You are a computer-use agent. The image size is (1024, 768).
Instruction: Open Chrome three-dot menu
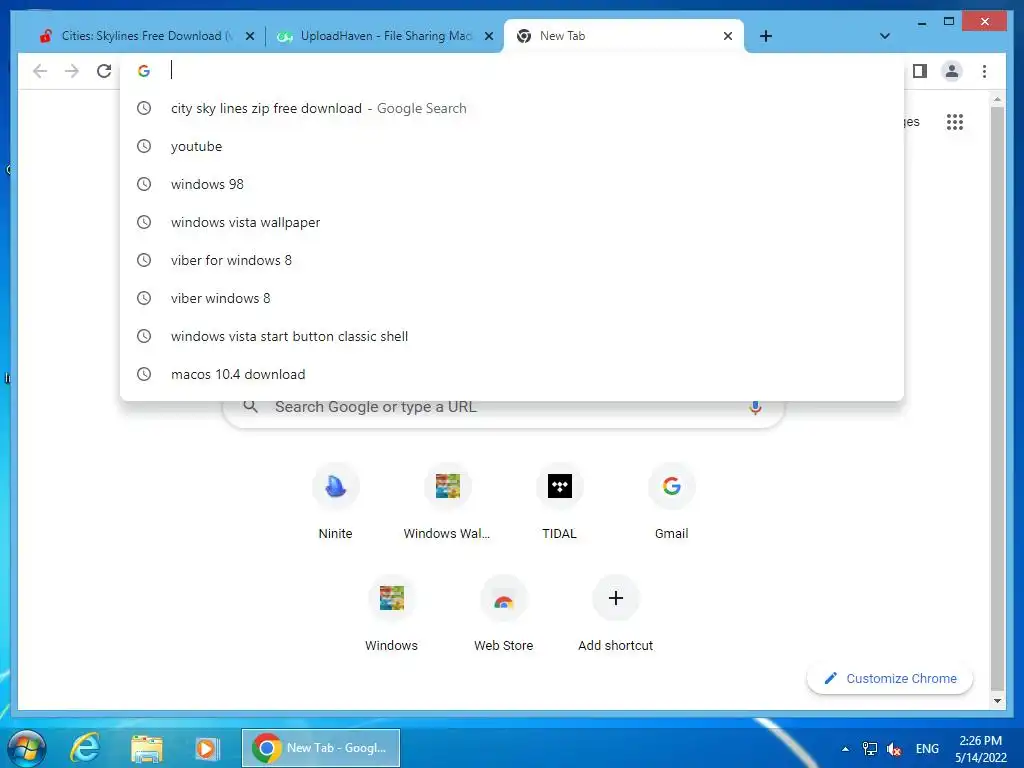[984, 71]
